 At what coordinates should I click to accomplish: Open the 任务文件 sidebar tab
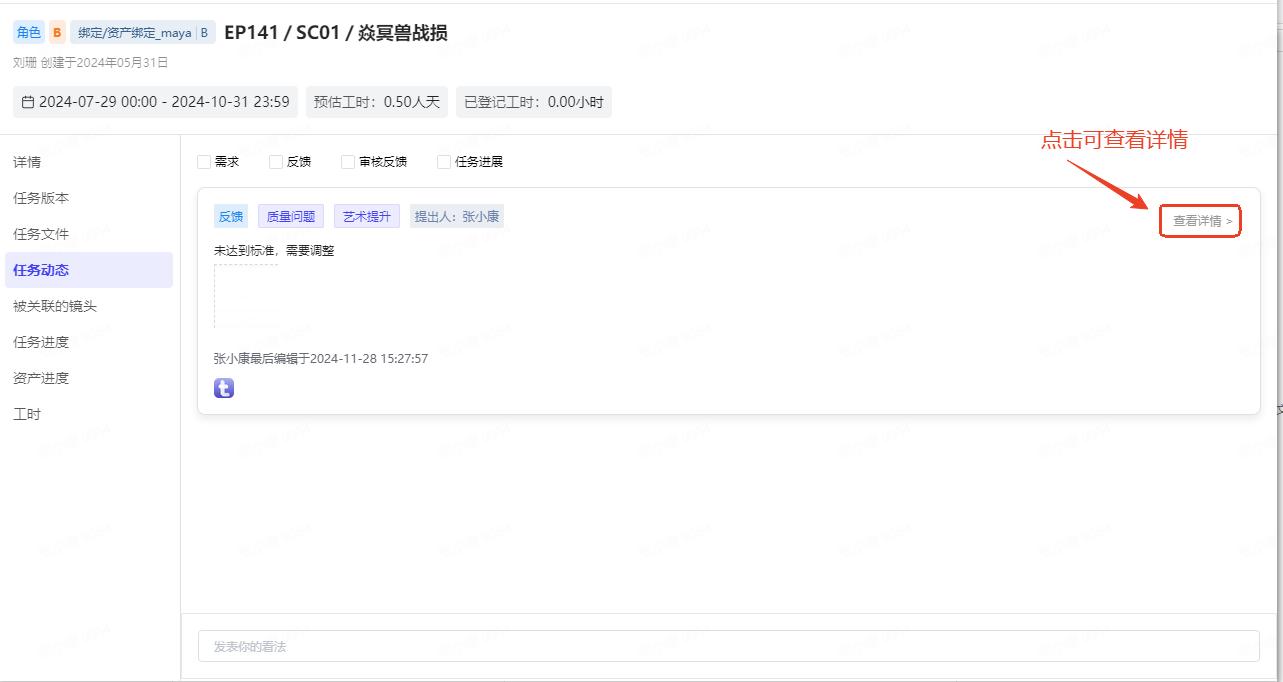(41, 234)
